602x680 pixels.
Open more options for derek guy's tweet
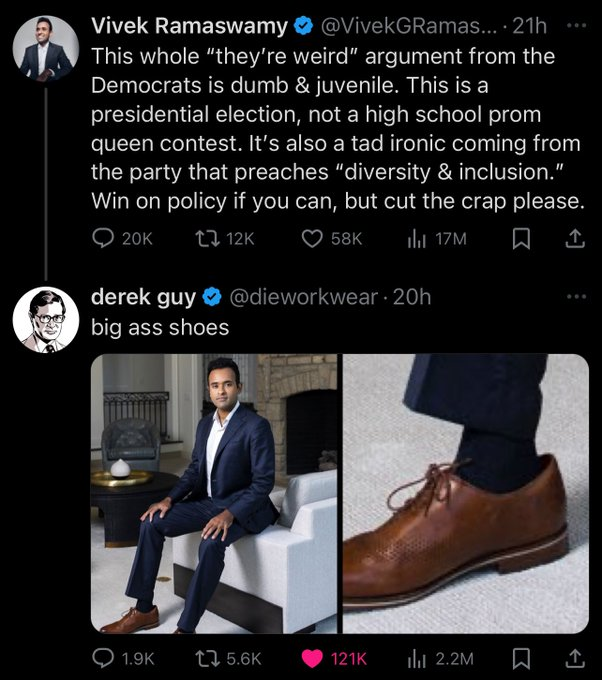click(574, 296)
